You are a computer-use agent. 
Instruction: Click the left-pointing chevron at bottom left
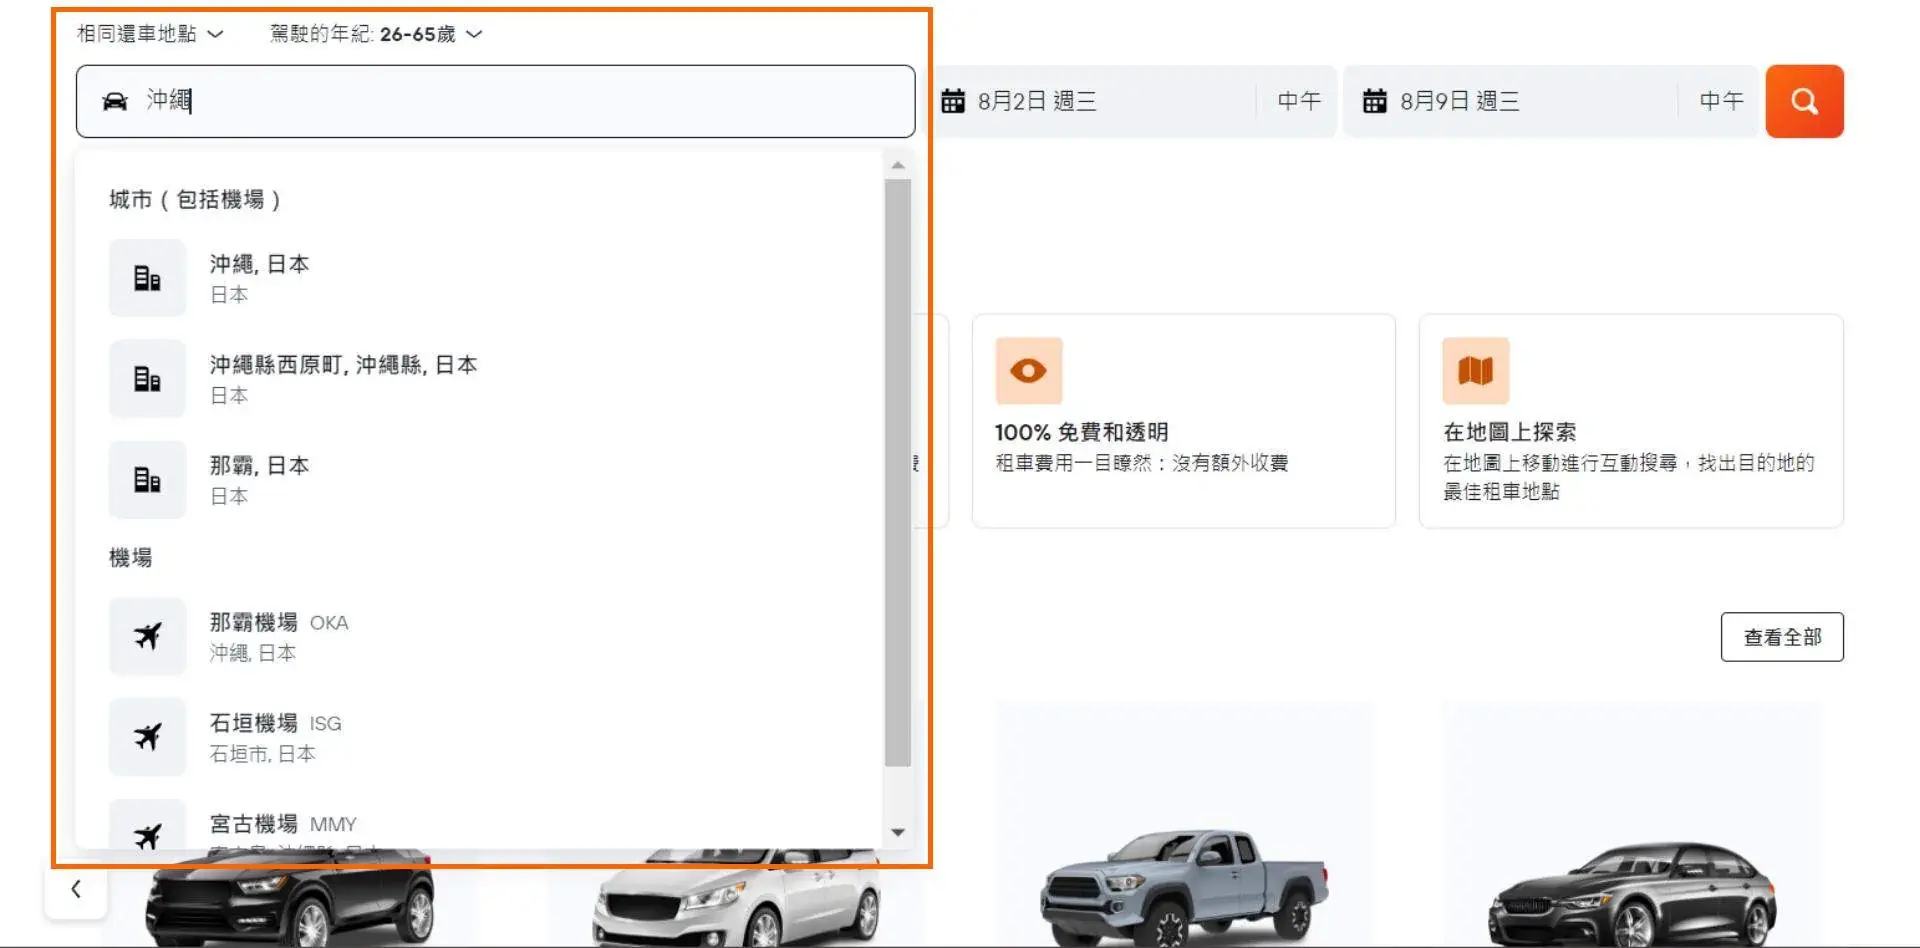point(76,888)
